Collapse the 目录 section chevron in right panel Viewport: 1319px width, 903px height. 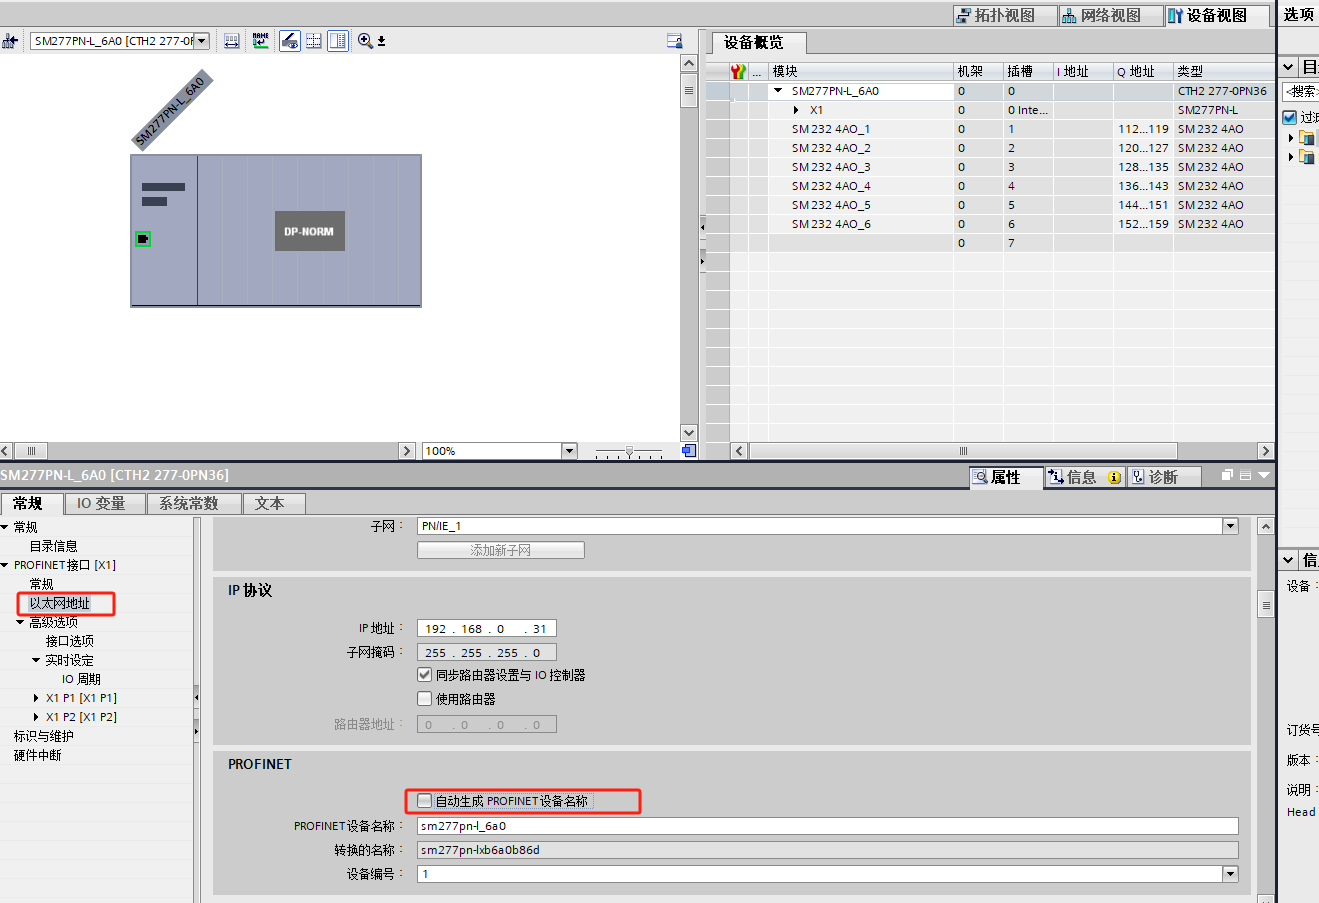coord(1289,67)
